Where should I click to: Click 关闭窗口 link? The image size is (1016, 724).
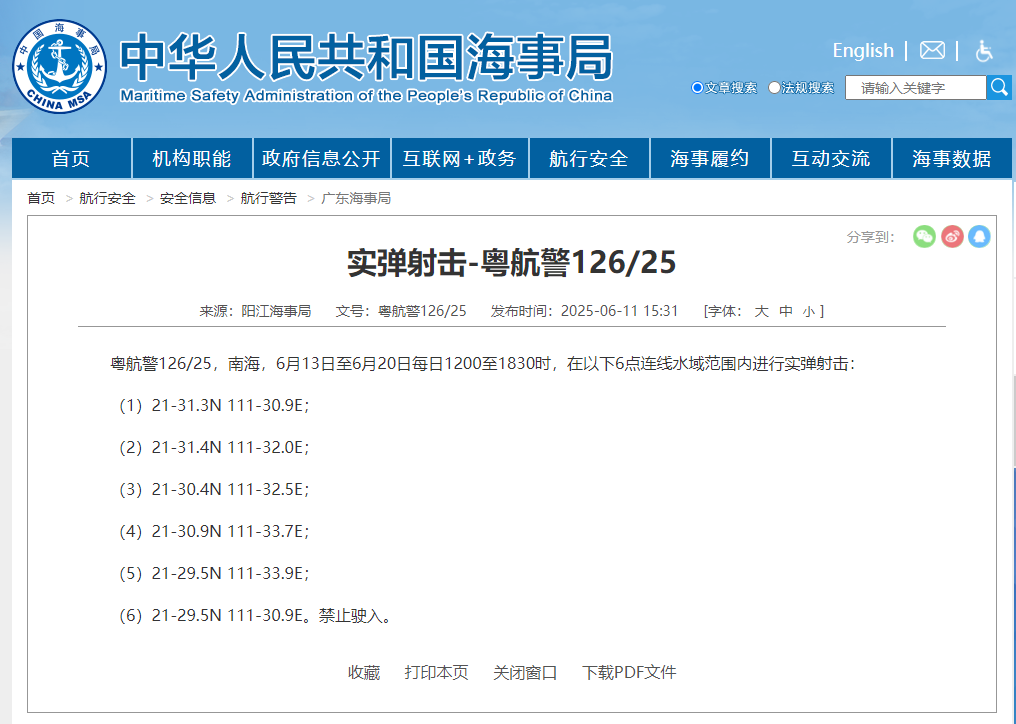click(x=525, y=672)
